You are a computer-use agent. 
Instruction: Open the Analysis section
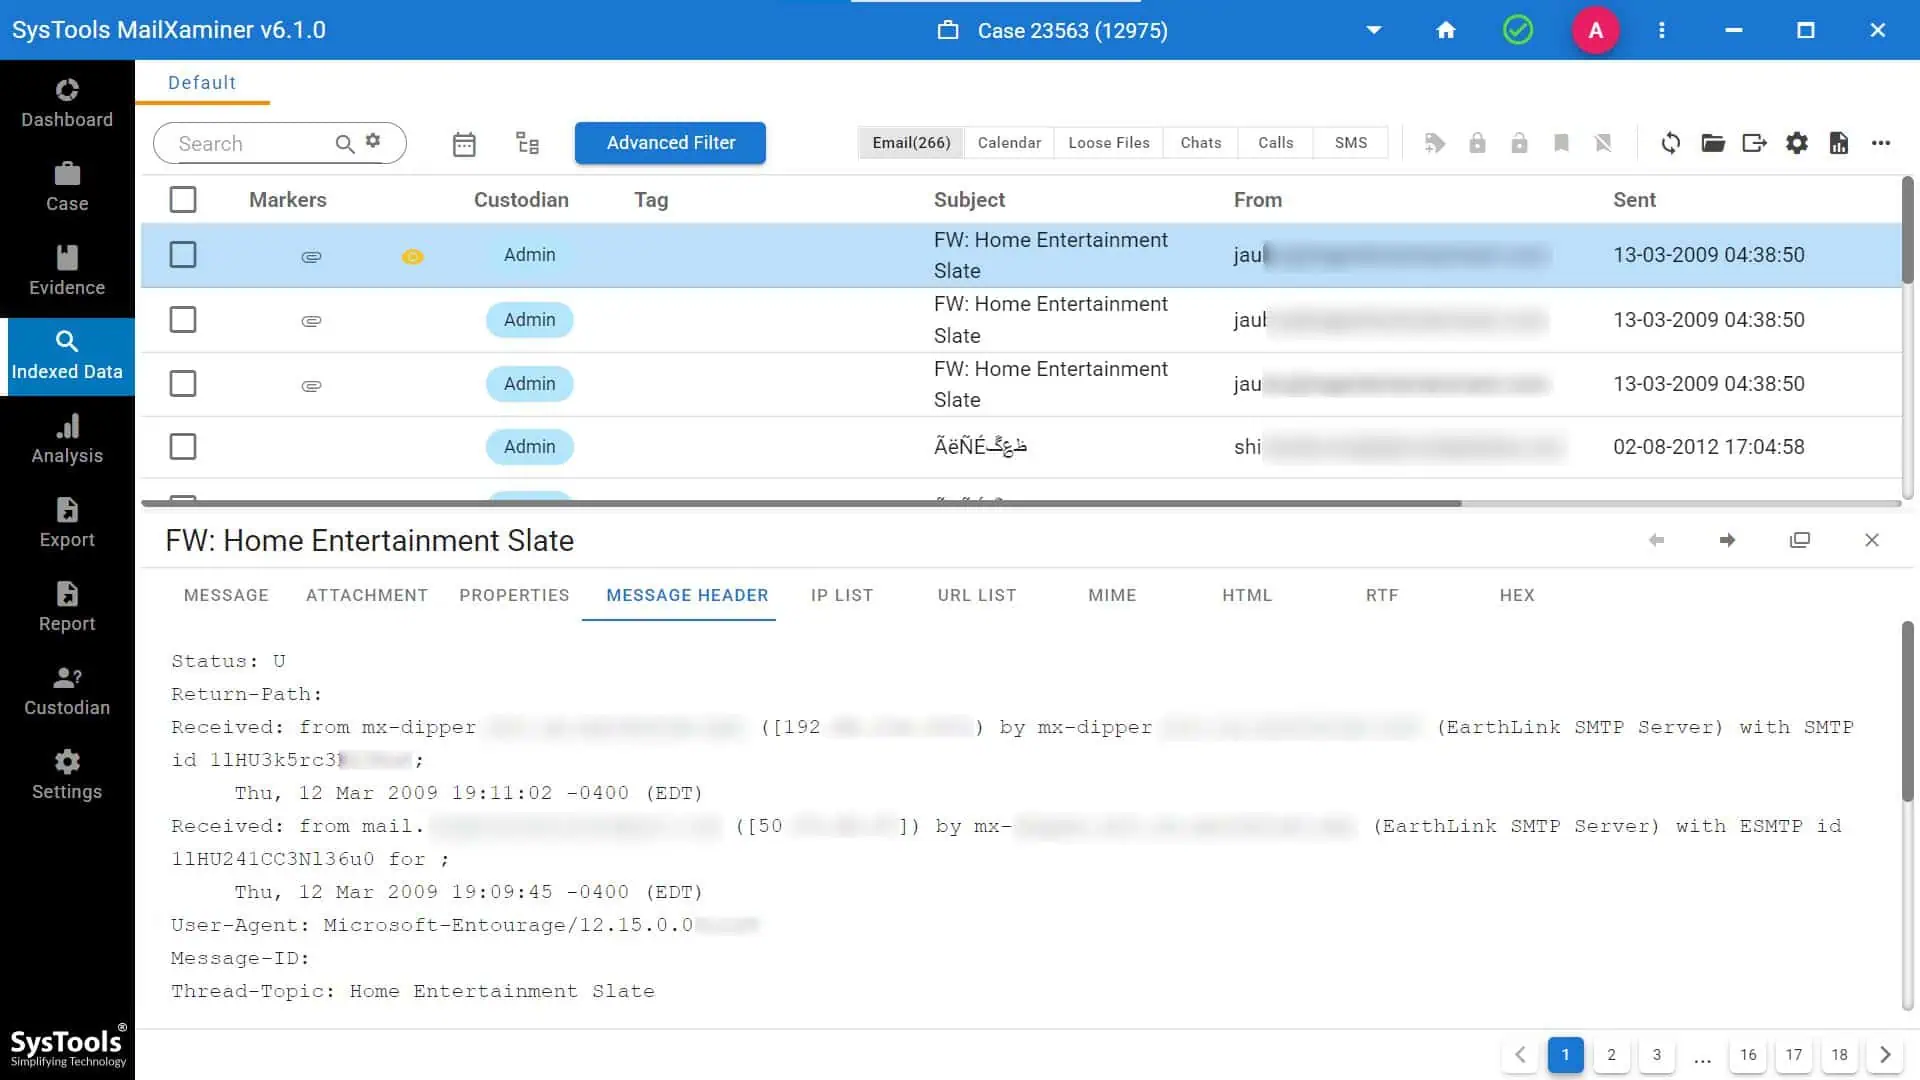coord(67,439)
